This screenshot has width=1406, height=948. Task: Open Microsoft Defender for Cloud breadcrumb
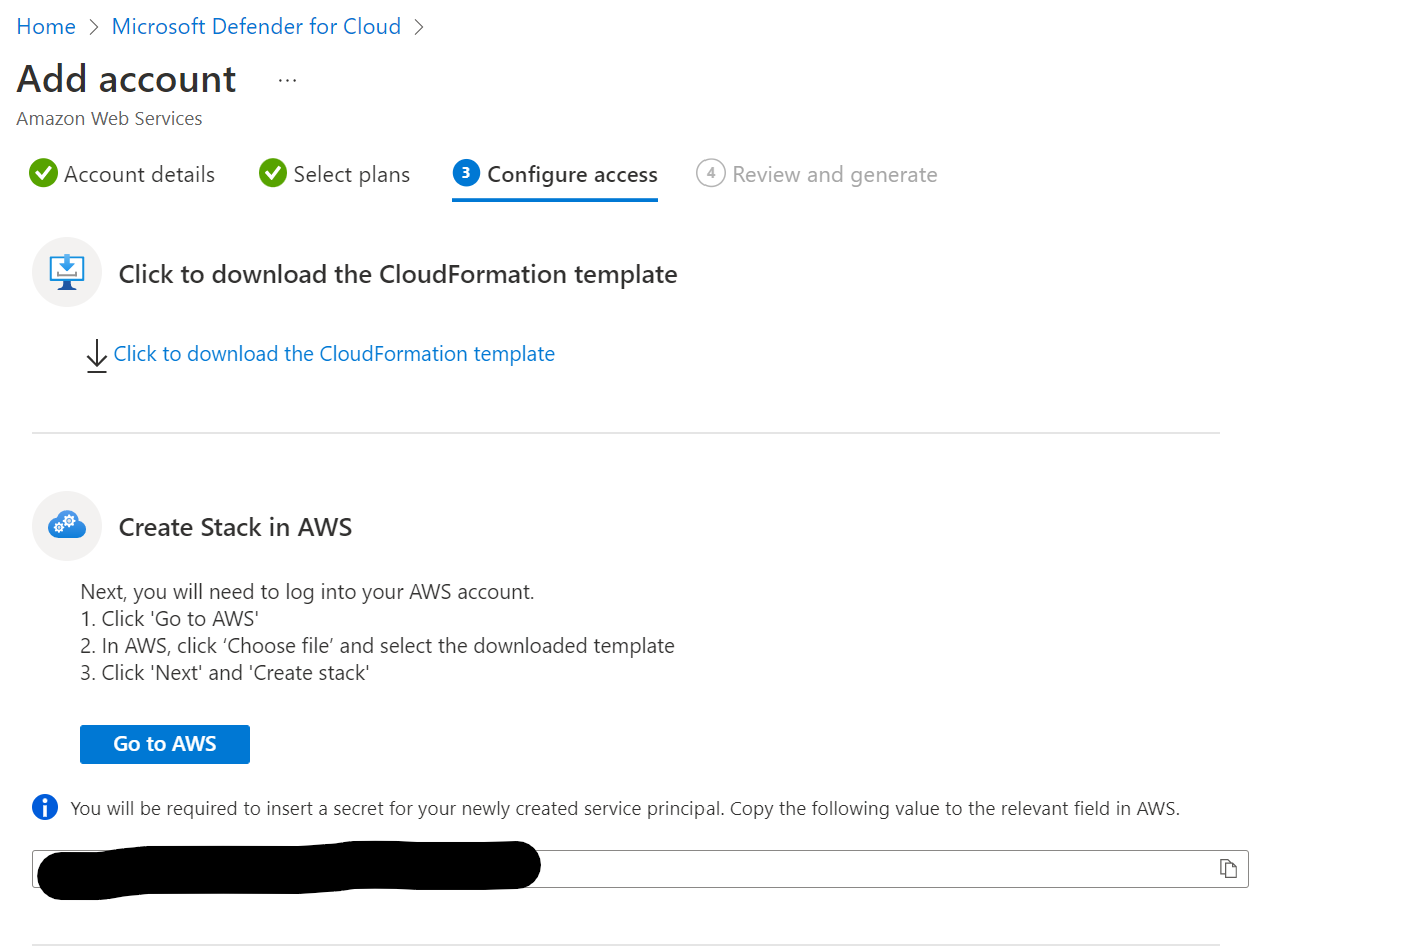pyautogui.click(x=256, y=27)
